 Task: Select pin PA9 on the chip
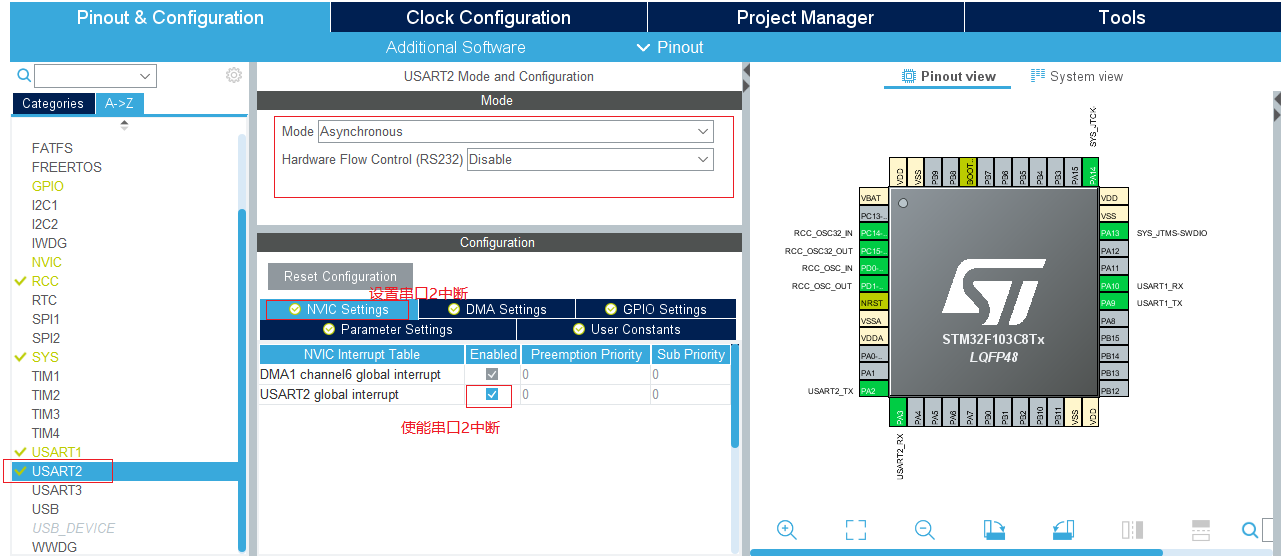pos(1113,303)
